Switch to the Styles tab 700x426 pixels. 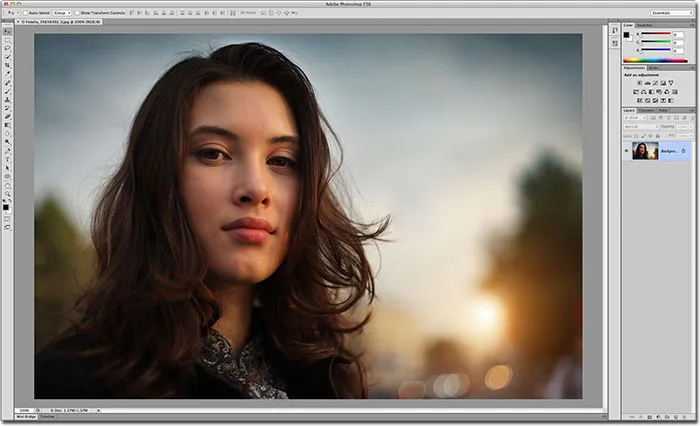click(x=653, y=68)
